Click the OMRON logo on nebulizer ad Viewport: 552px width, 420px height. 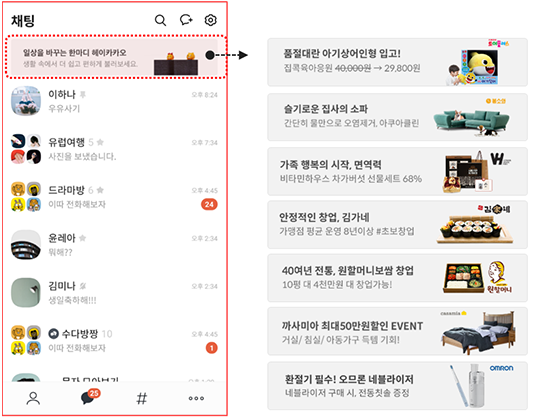pos(501,368)
